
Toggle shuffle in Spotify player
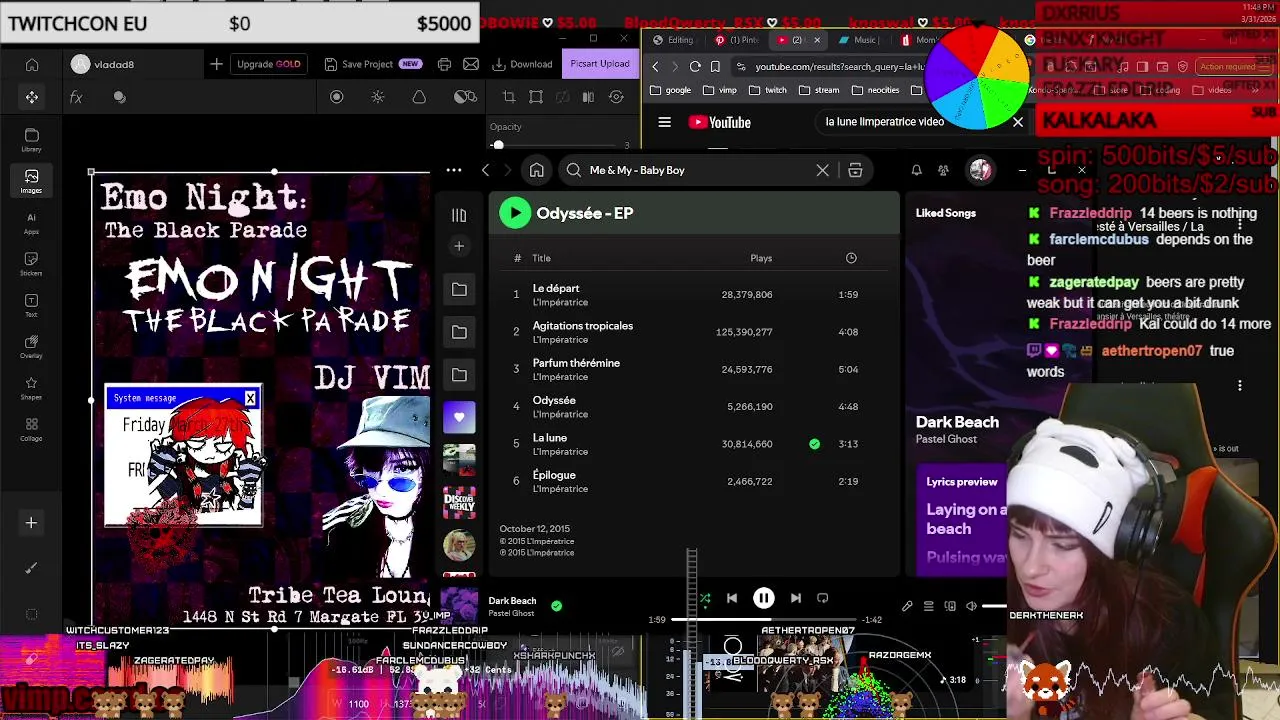[x=705, y=599]
